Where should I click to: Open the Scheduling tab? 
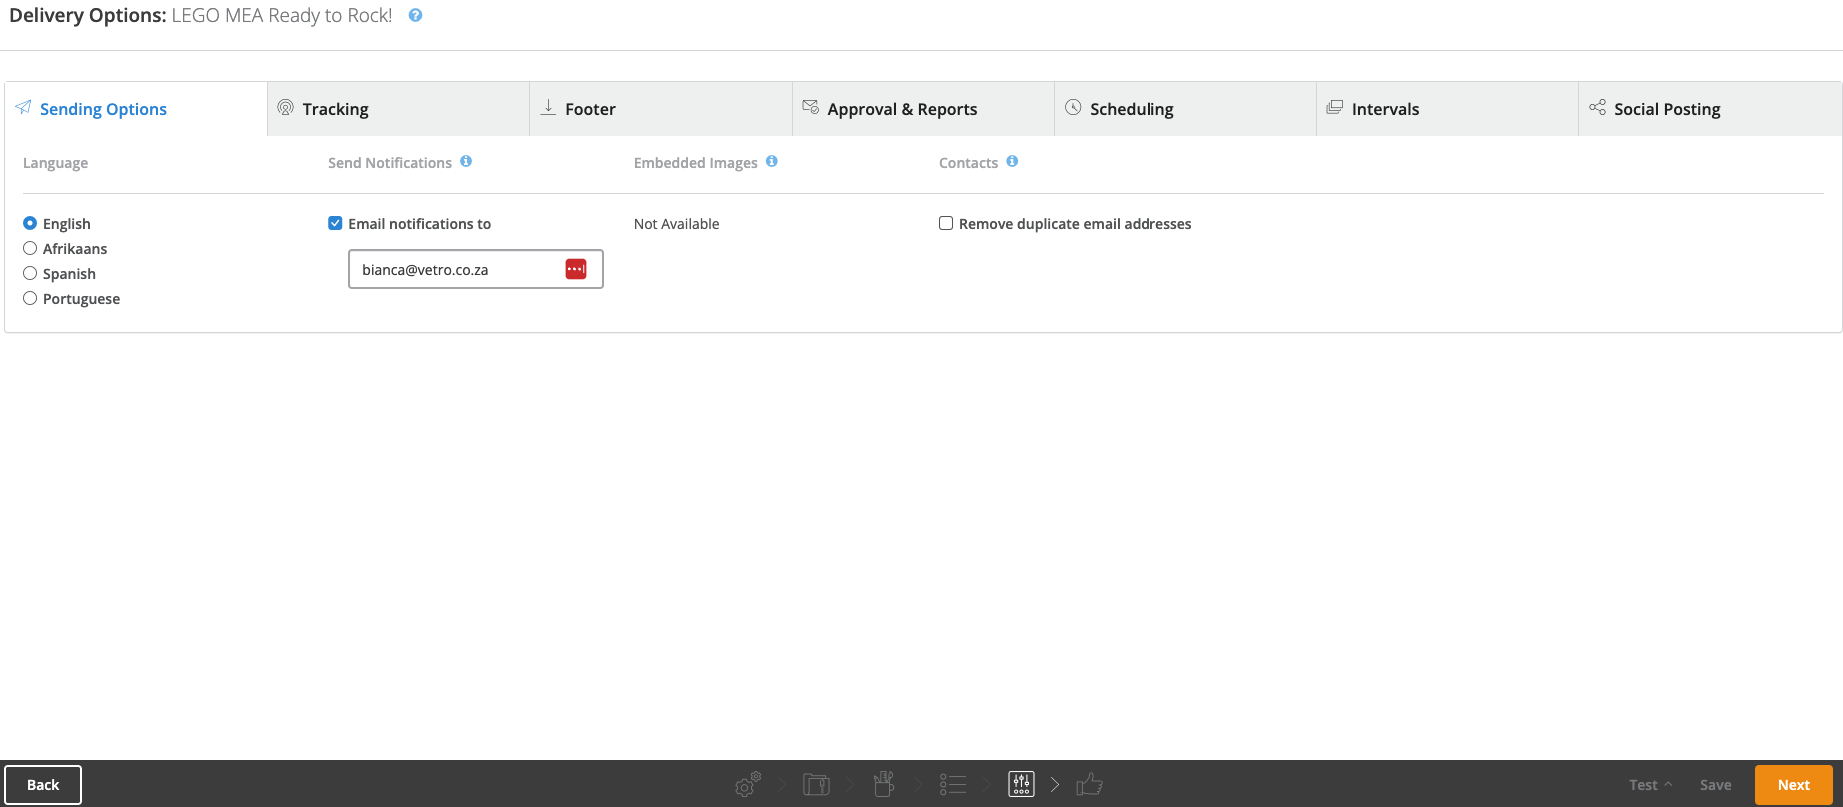click(x=1131, y=109)
